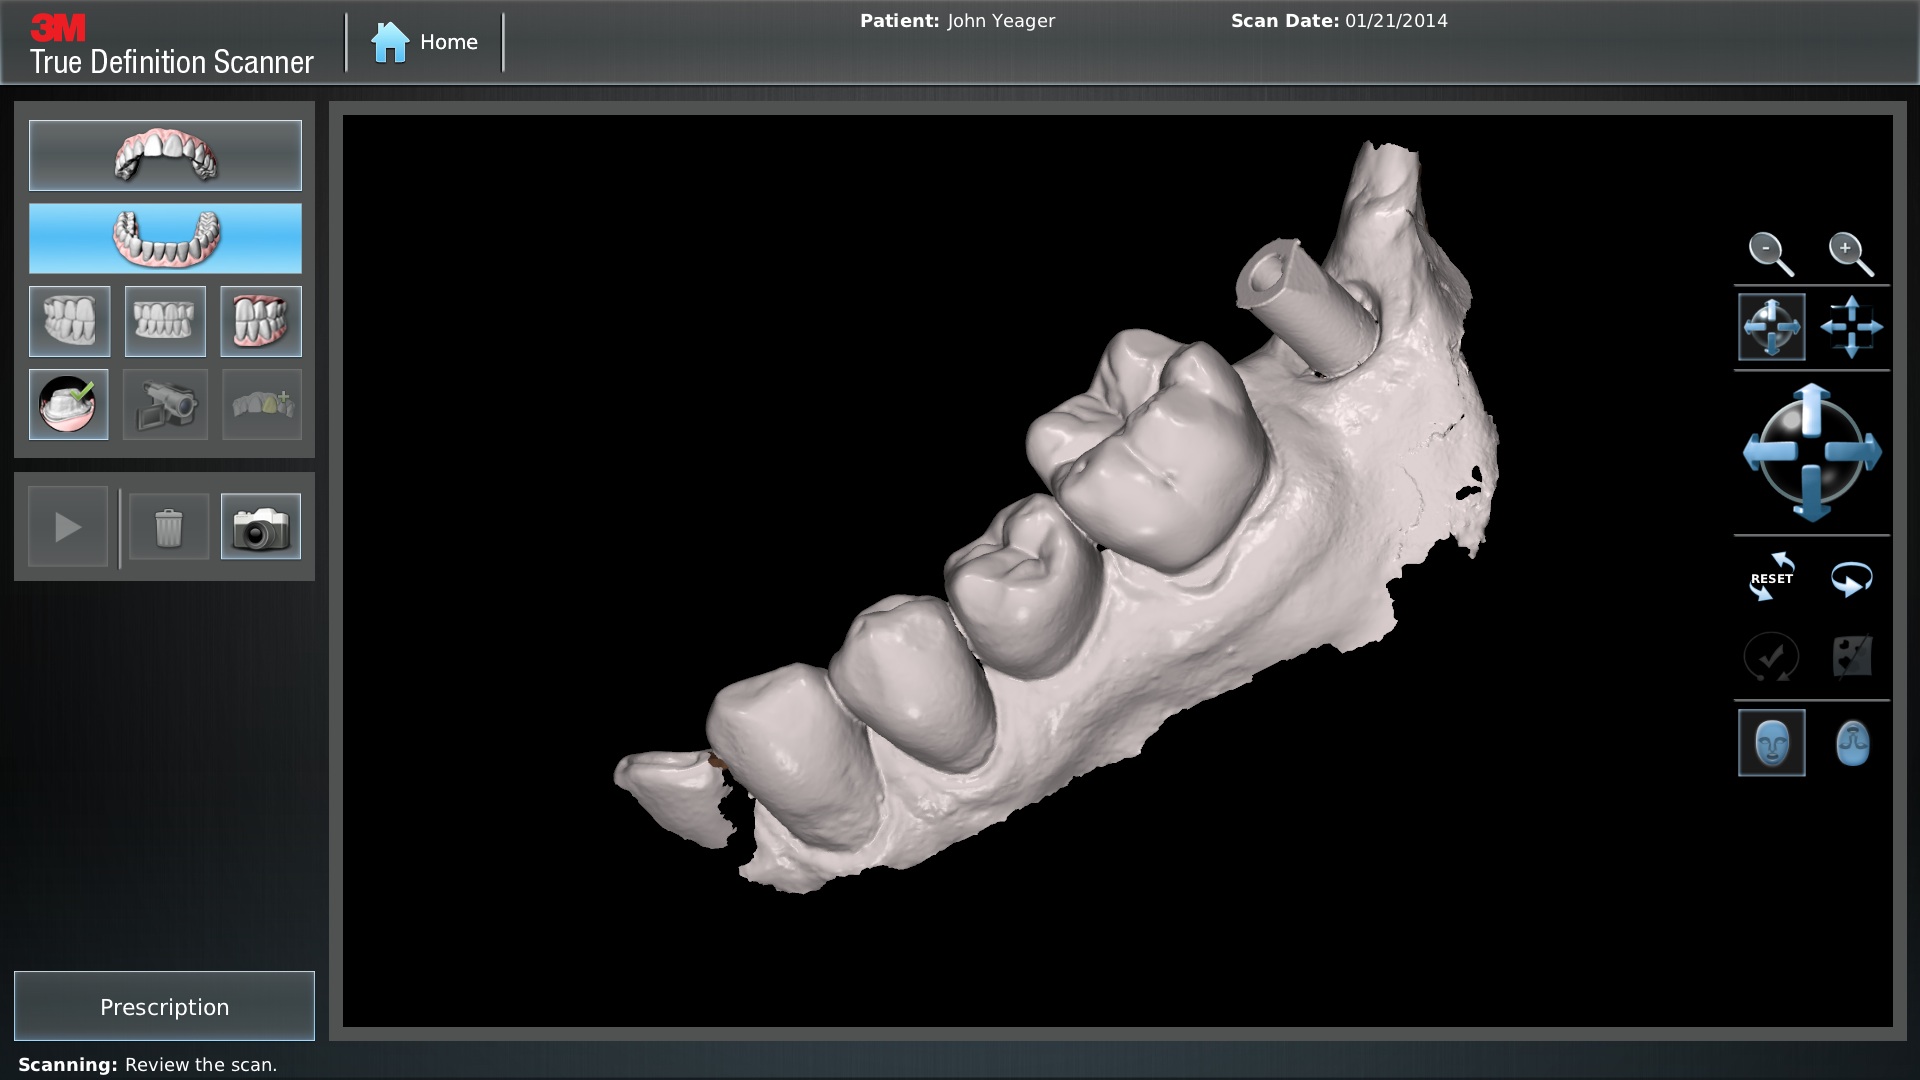Click the trash delete scan icon
The width and height of the screenshot is (1920, 1080).
(x=169, y=527)
